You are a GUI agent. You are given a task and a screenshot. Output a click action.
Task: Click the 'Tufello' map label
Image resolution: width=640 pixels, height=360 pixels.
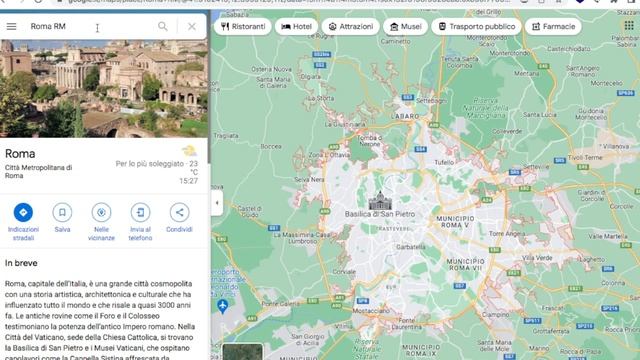pyautogui.click(x=444, y=162)
